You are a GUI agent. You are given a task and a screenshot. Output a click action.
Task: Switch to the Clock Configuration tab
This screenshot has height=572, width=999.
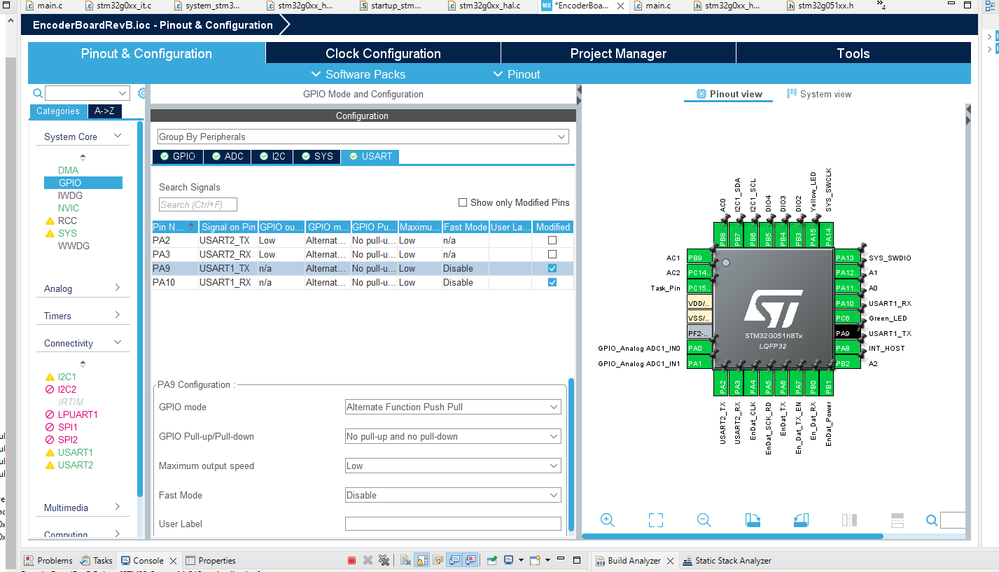point(383,54)
